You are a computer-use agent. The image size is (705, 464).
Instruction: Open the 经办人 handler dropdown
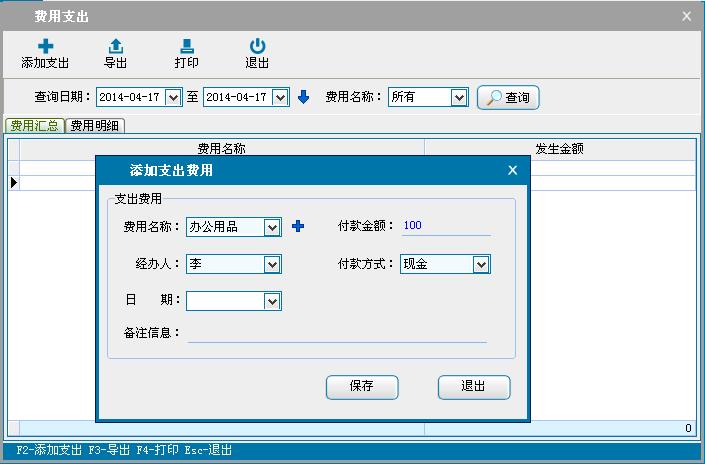pos(272,264)
